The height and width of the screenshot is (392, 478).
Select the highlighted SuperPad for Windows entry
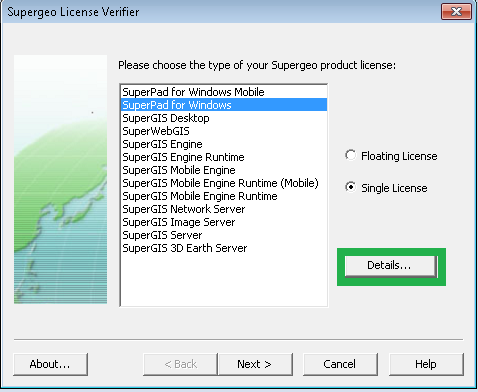pyautogui.click(x=224, y=105)
